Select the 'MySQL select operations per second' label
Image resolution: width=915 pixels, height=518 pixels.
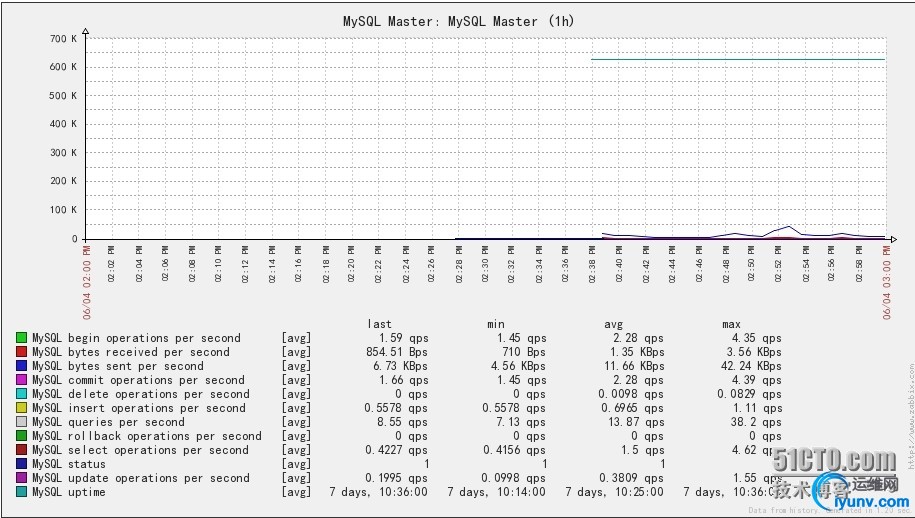140,450
